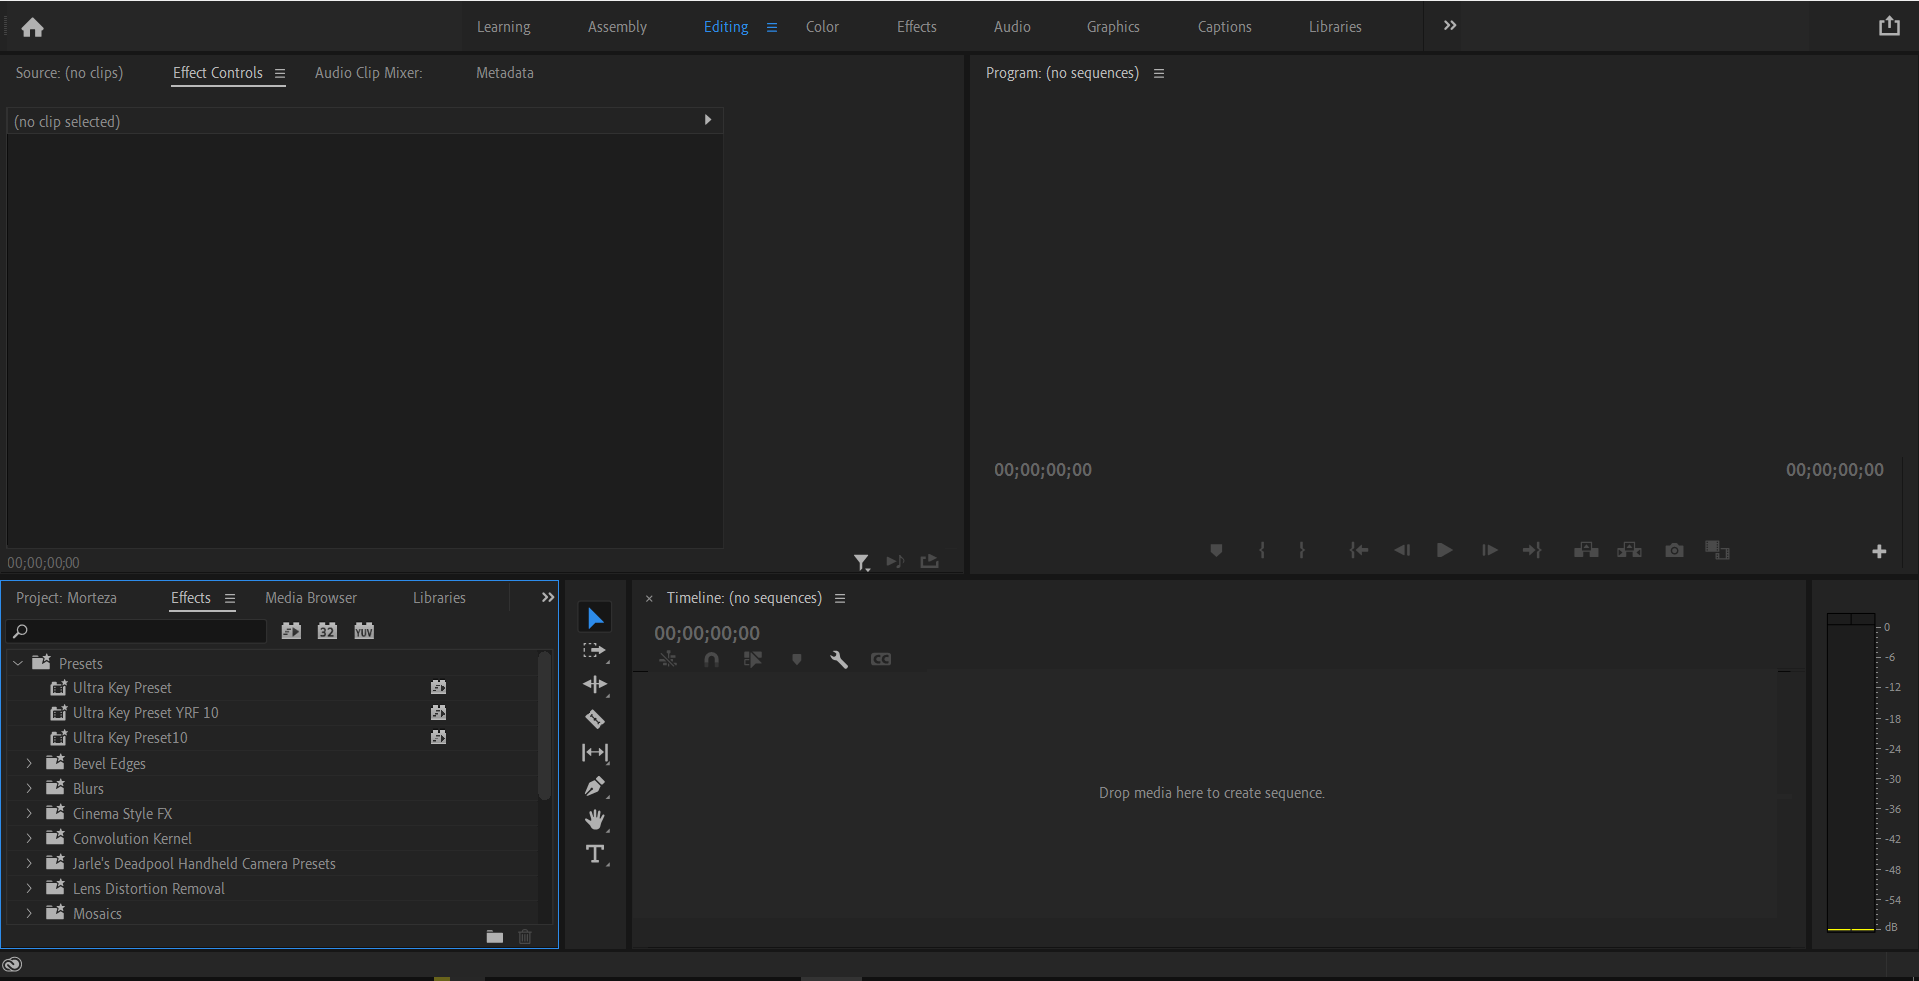Click the YUV Effects filter icon
1919x981 pixels.
click(x=364, y=631)
